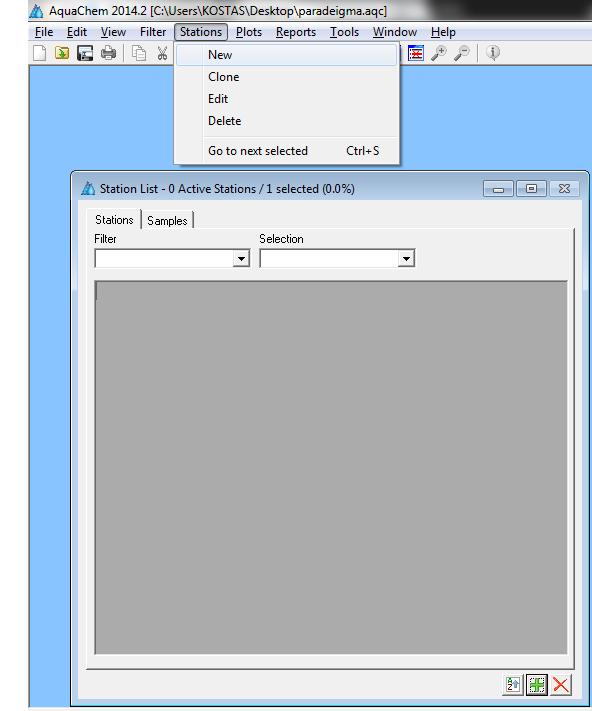Switch to the Stations tab
This screenshot has width=592, height=711.
[x=114, y=220]
